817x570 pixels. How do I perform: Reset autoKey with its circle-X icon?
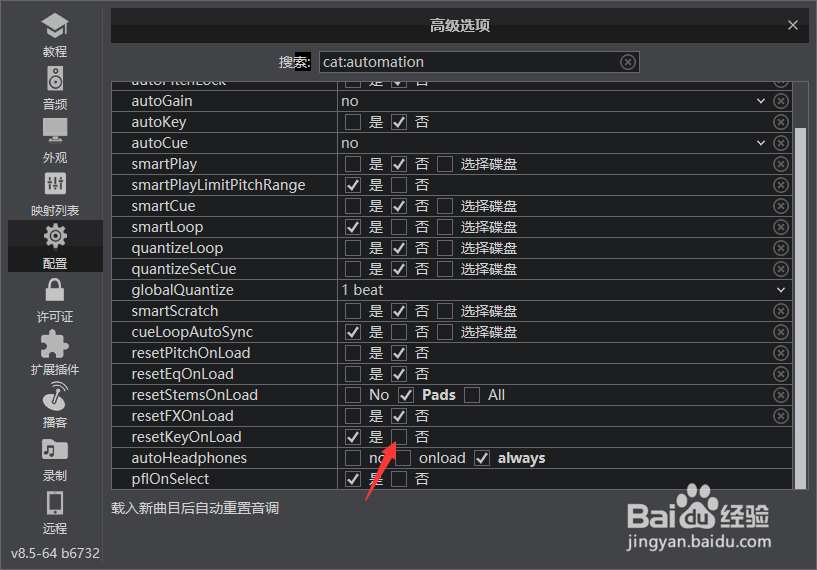pos(781,122)
